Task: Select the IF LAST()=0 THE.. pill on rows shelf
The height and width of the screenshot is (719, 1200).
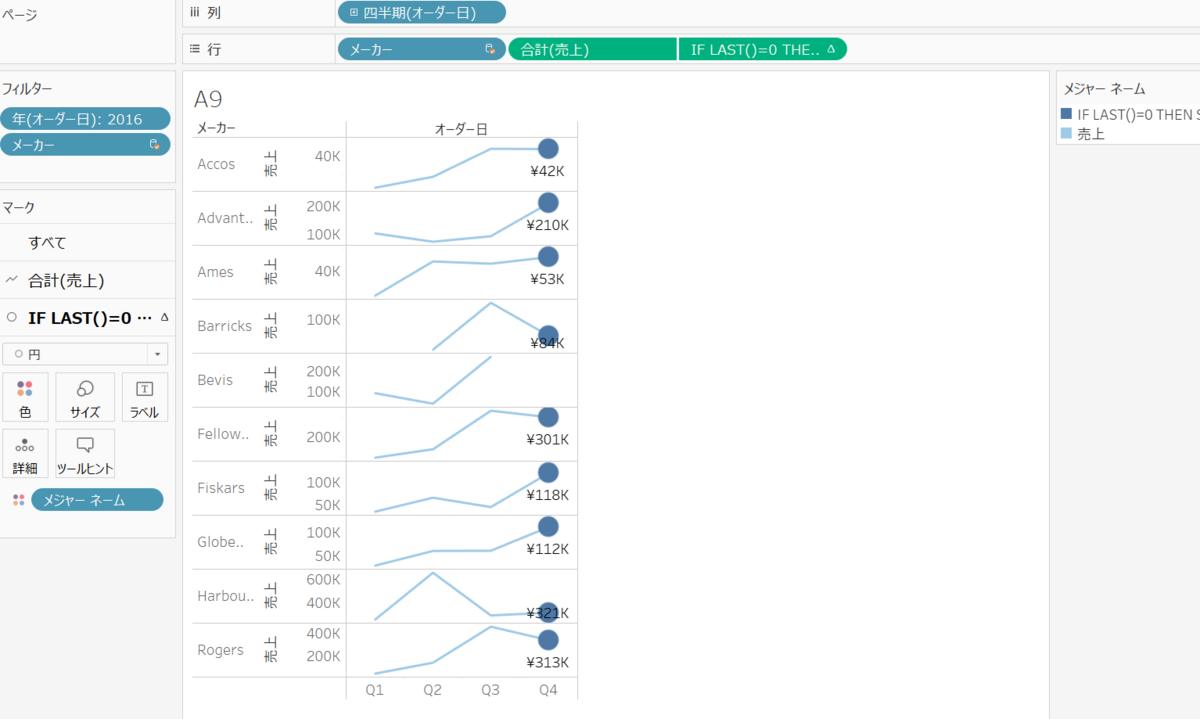Action: (762, 49)
